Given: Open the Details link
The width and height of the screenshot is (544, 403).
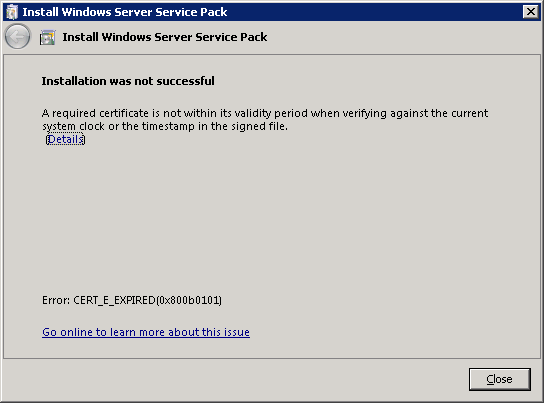Looking at the screenshot, I should pyautogui.click(x=65, y=139).
